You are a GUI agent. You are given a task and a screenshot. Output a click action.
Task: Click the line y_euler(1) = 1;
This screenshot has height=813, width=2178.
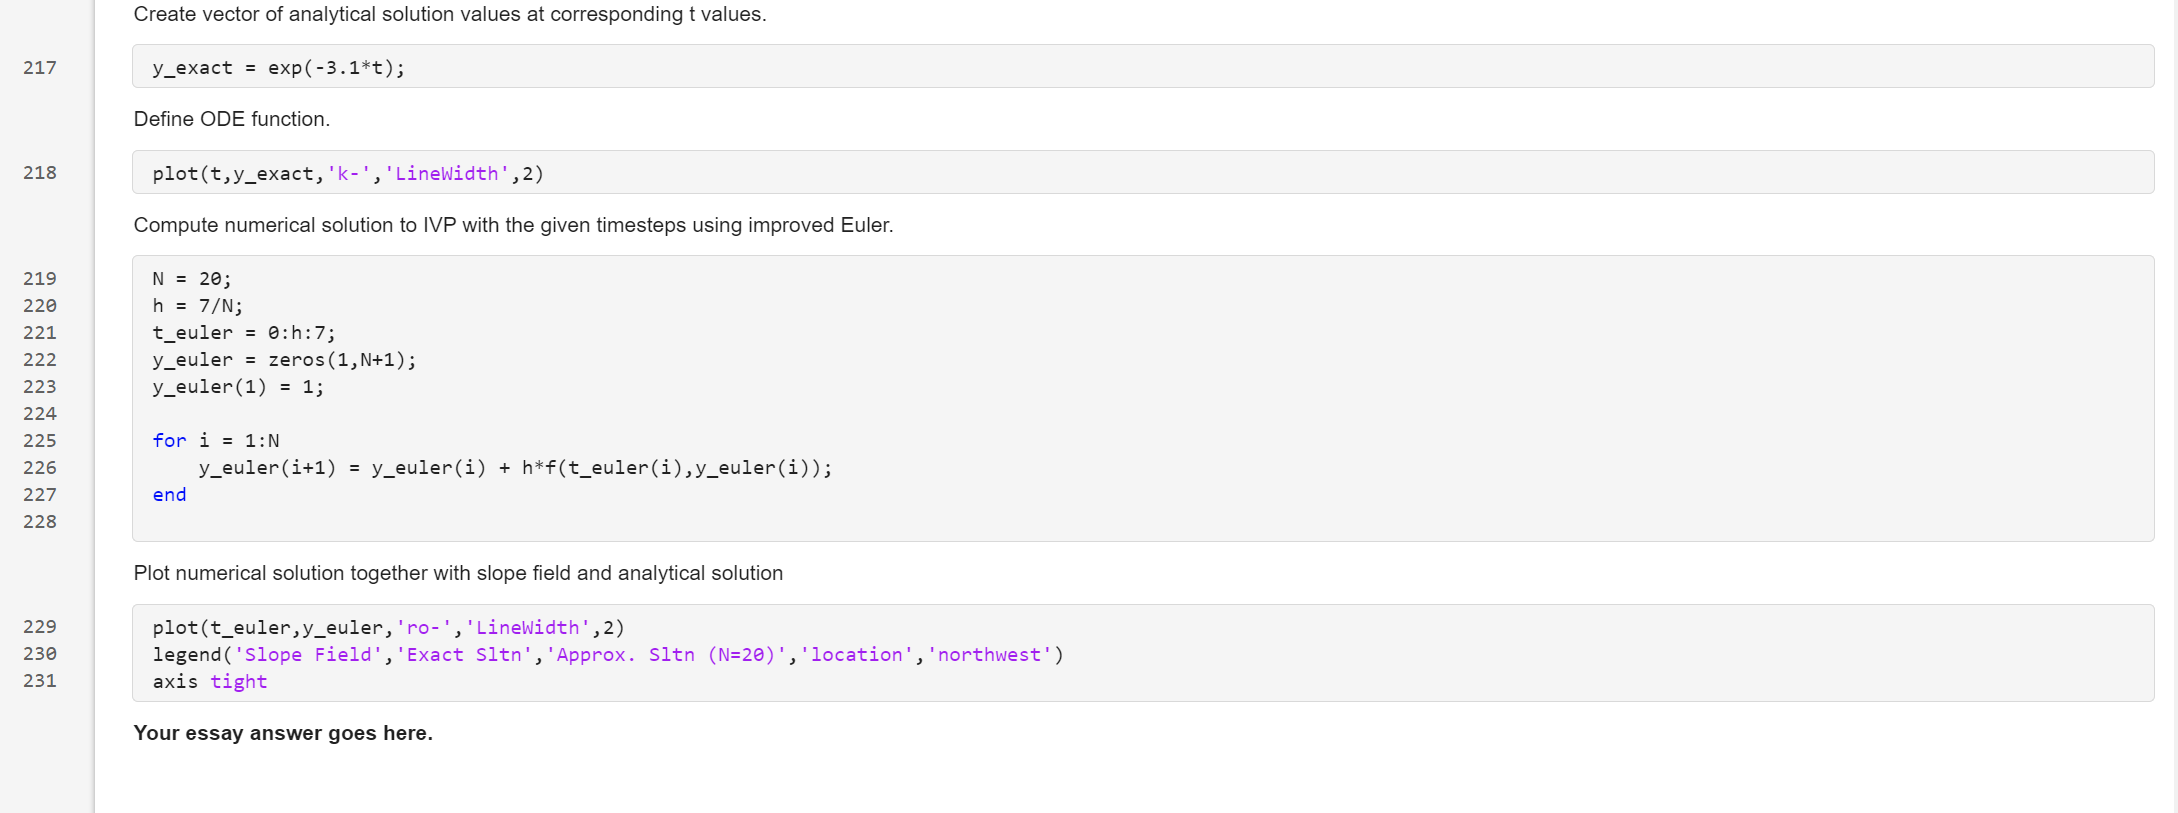coord(238,387)
